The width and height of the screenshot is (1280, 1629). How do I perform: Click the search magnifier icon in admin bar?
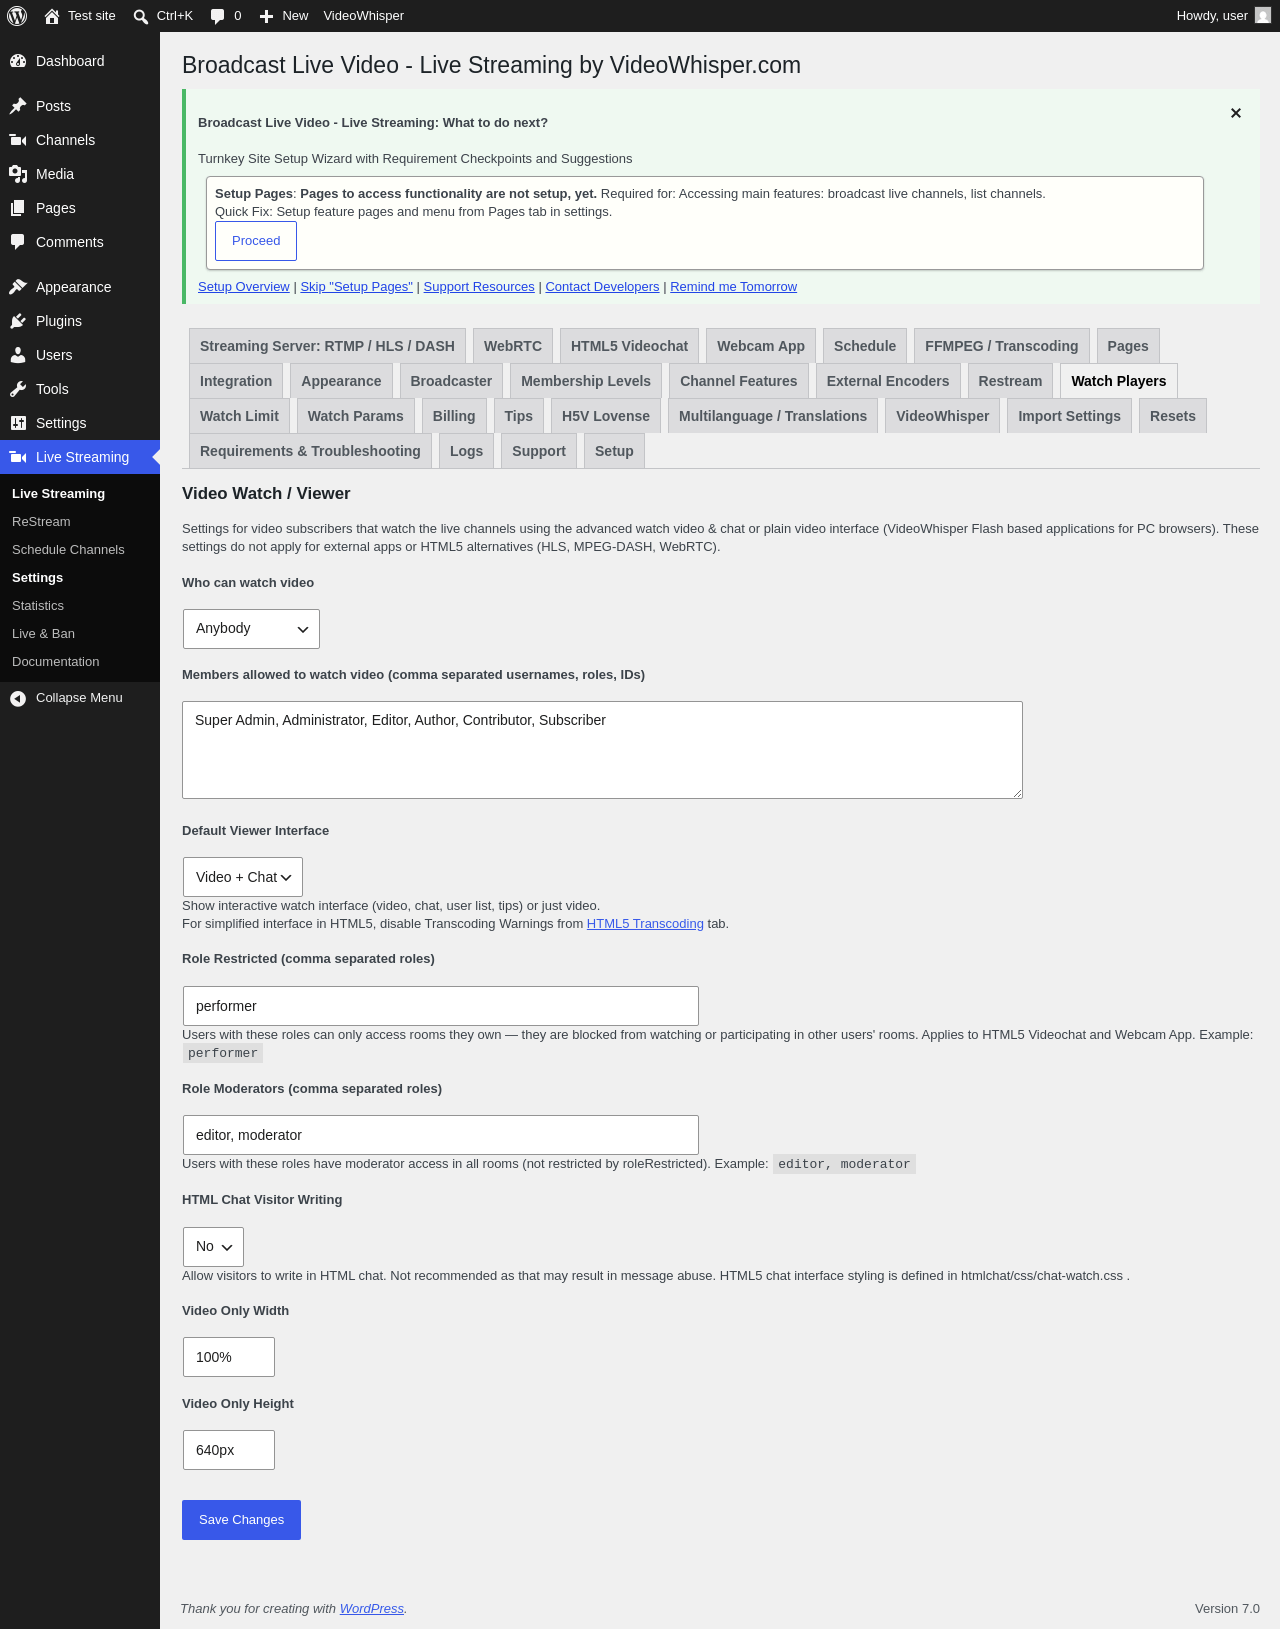[x=141, y=16]
